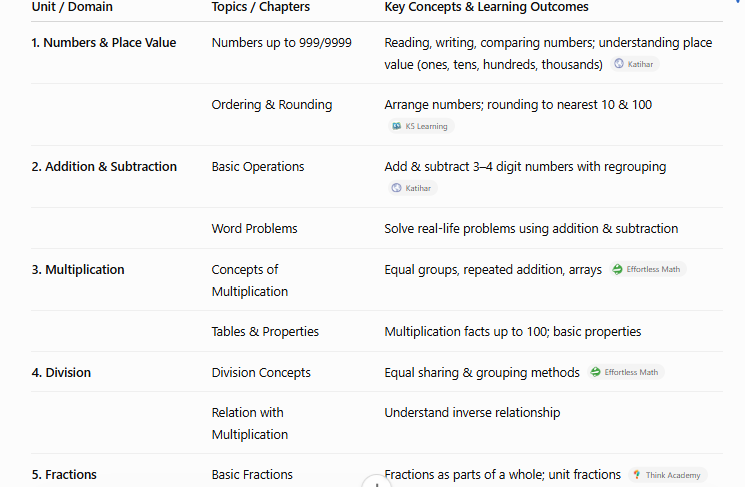Screen dimensions: 745x487
Task: Open the Think Academy citation chip
Action: [x=668, y=475]
